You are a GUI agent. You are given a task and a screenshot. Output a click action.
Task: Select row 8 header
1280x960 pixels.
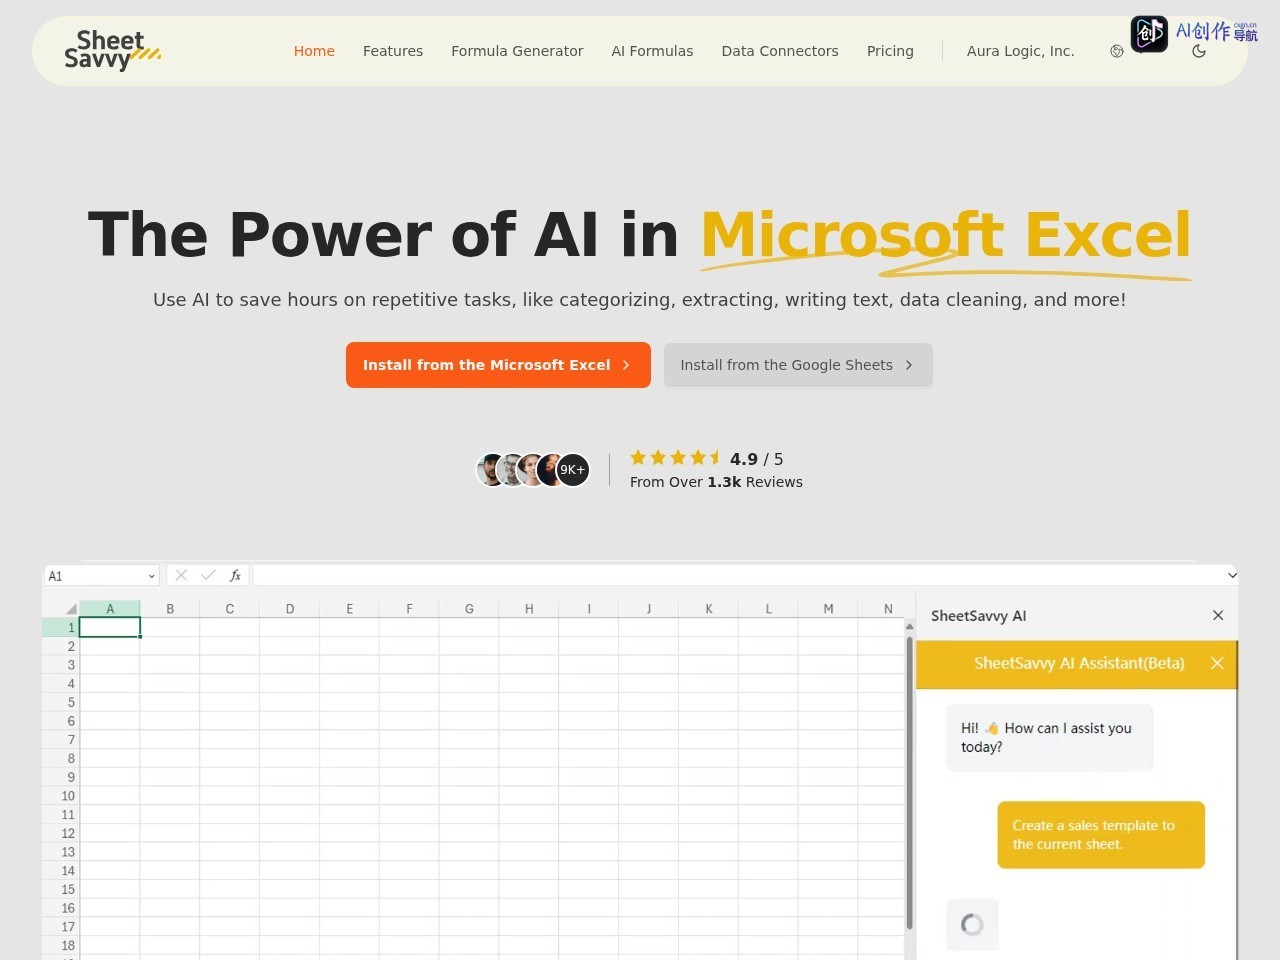point(61,758)
